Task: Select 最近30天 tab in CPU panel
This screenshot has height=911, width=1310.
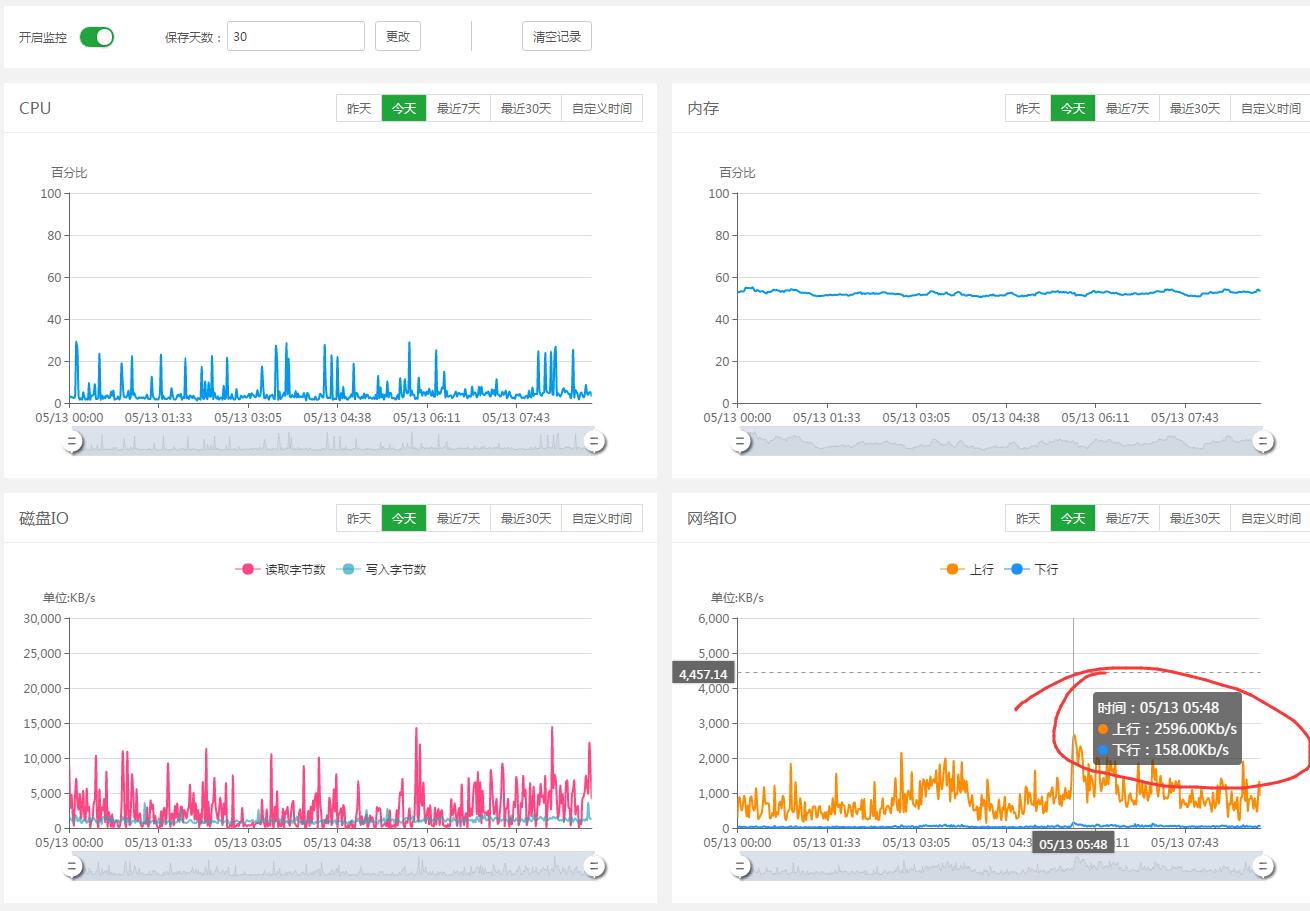Action: point(526,108)
